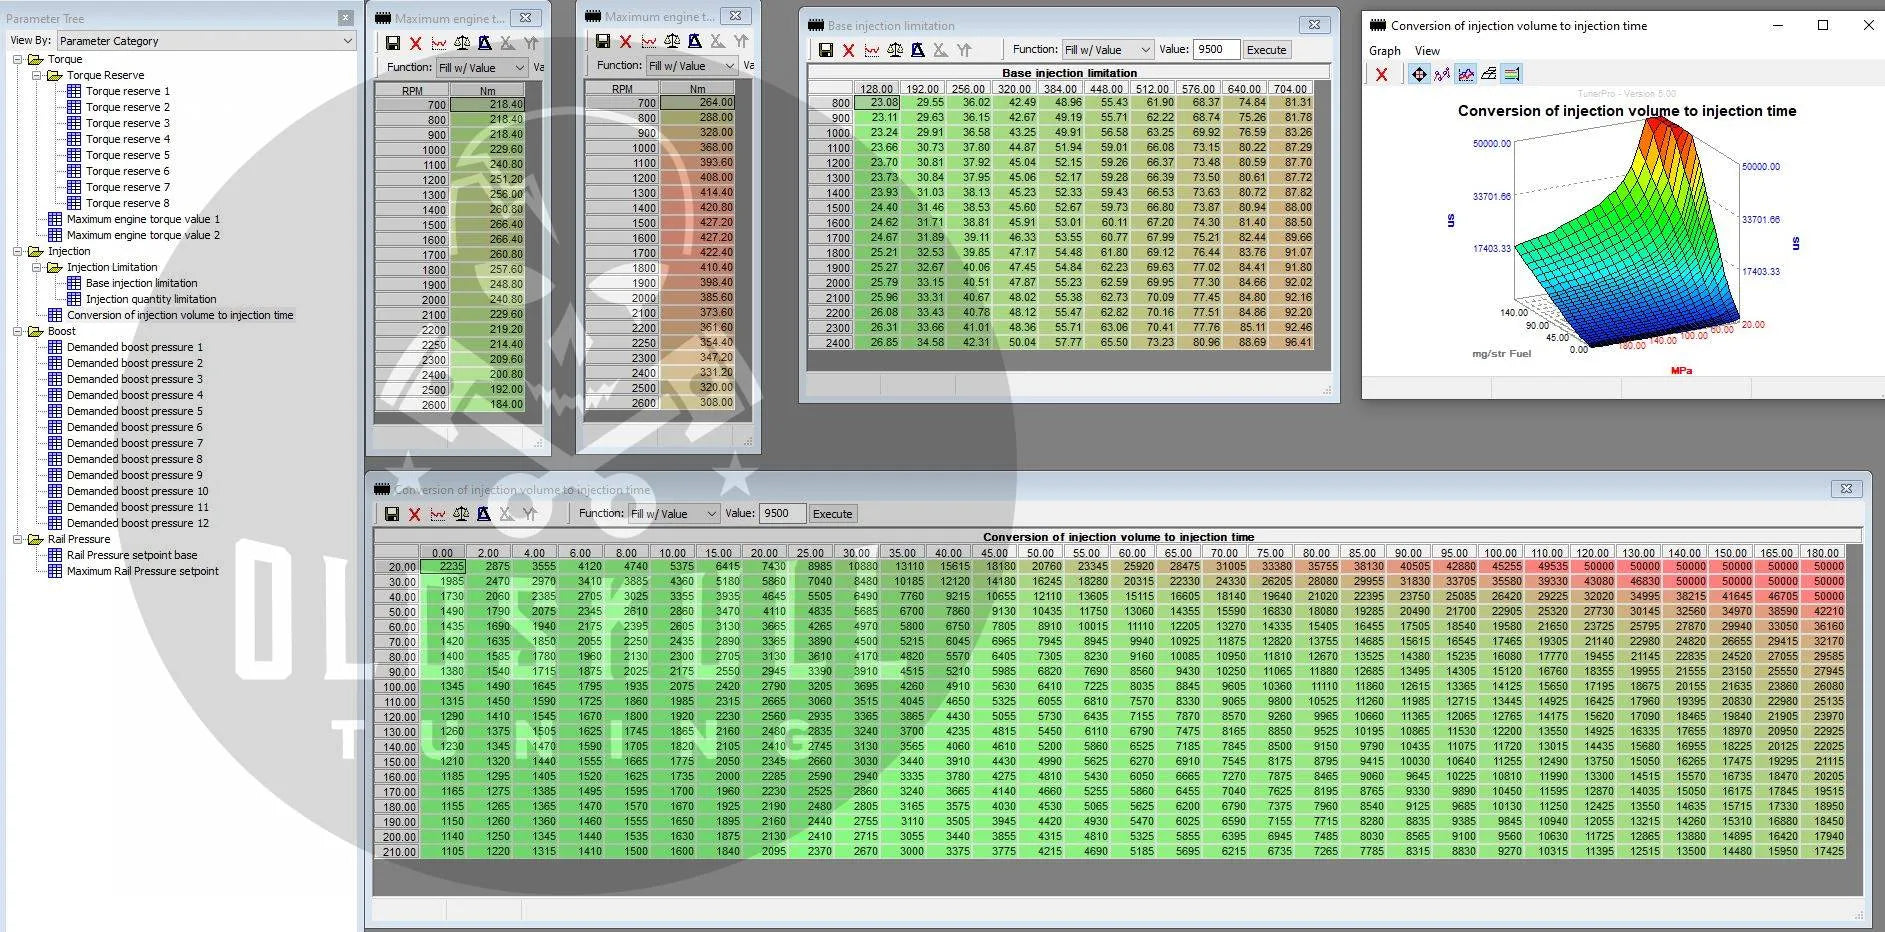Select Torque reserve 5 in parameter tree
Screen dimensions: 1885x932
click(x=127, y=155)
